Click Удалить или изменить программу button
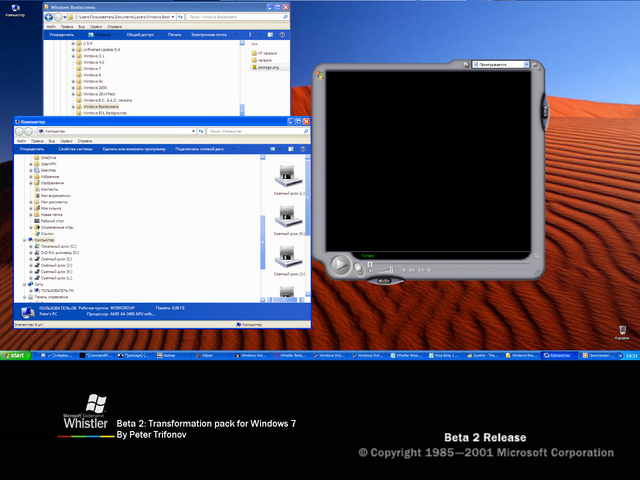This screenshot has height=480, width=640. pyautogui.click(x=134, y=149)
